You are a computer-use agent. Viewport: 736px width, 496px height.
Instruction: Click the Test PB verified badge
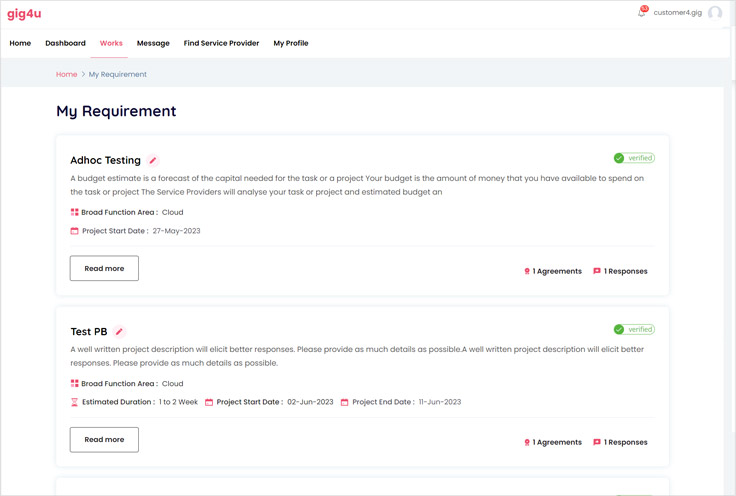(x=634, y=329)
